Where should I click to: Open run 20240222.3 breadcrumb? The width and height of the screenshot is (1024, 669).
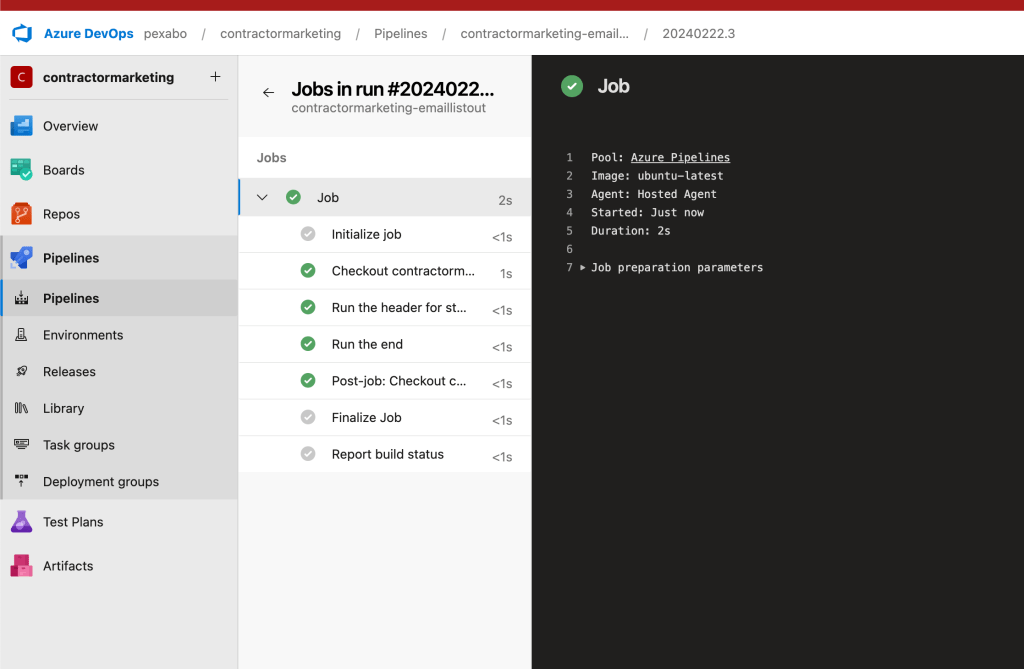(x=698, y=33)
